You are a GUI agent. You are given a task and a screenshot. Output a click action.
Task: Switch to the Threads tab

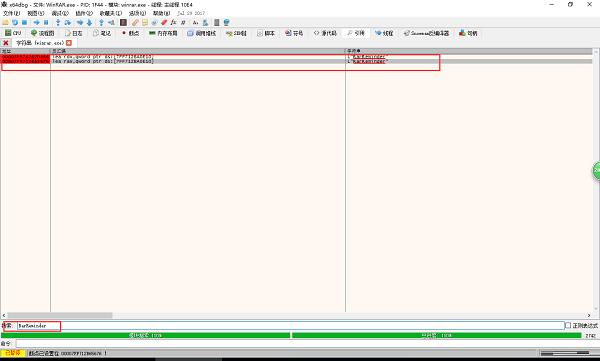(x=384, y=33)
